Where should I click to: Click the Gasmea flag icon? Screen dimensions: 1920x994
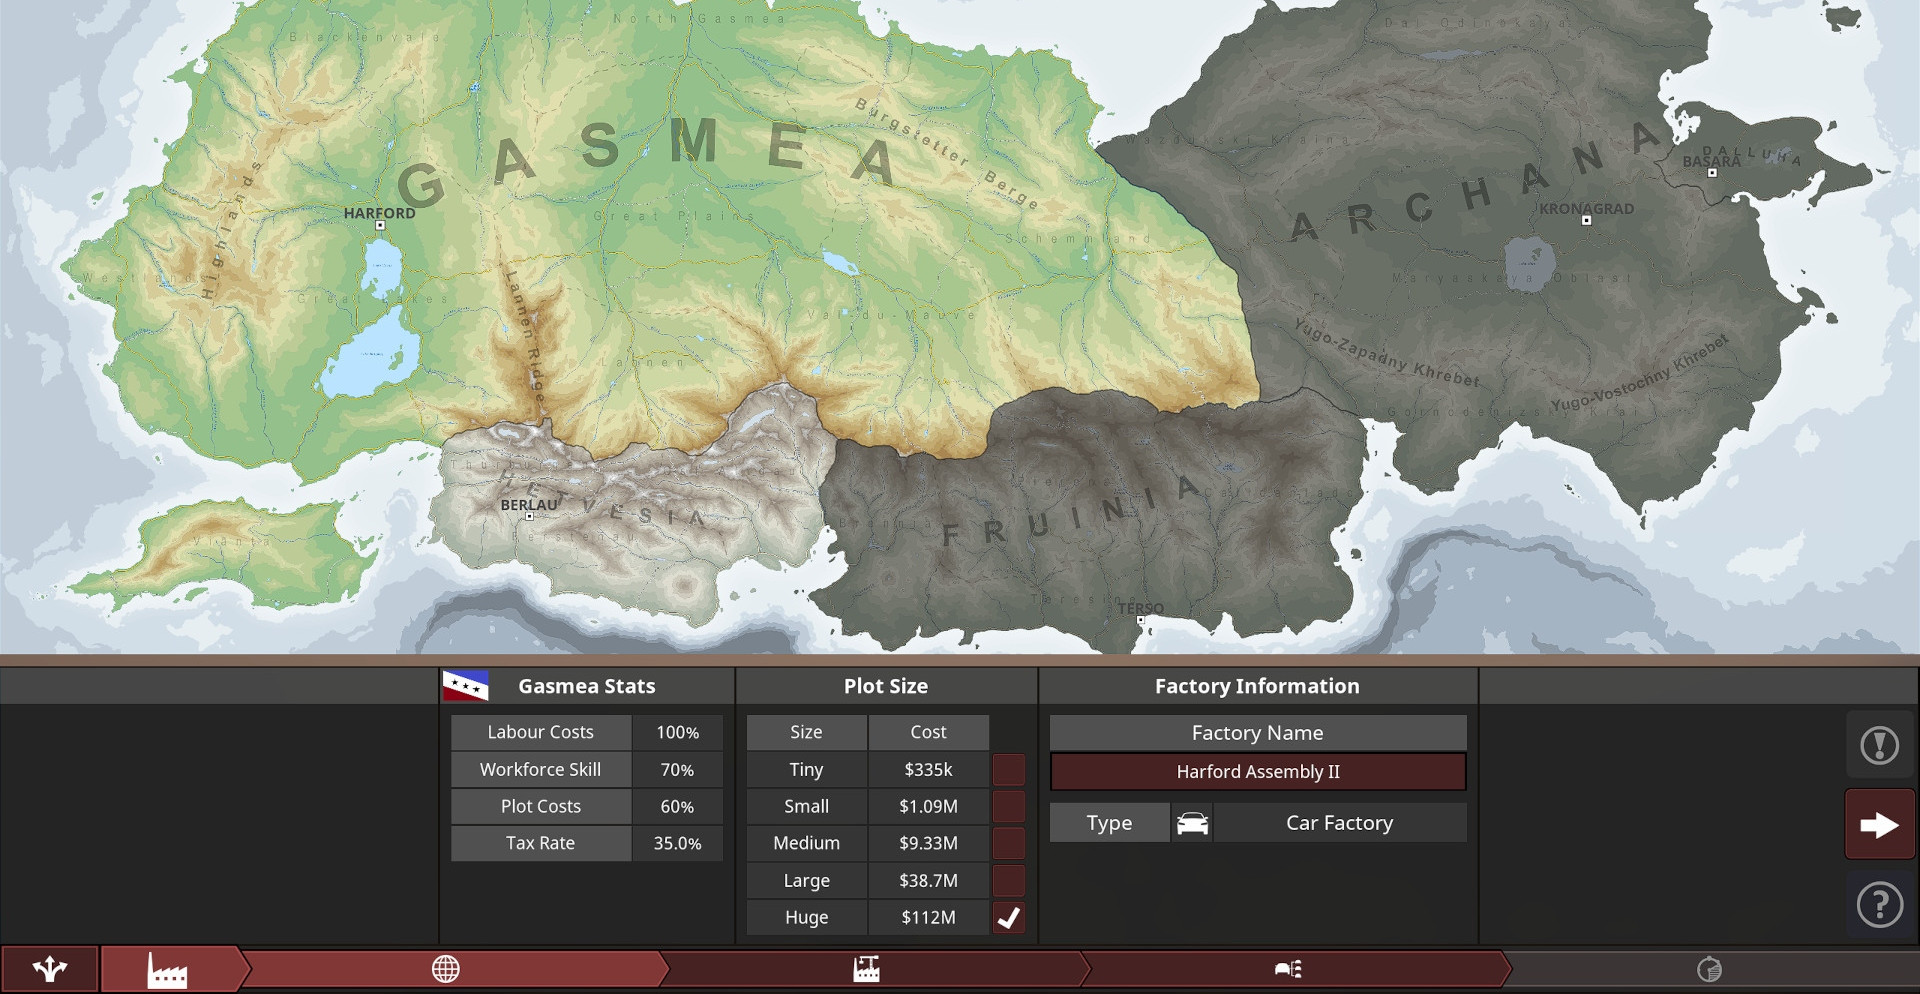pyautogui.click(x=465, y=686)
